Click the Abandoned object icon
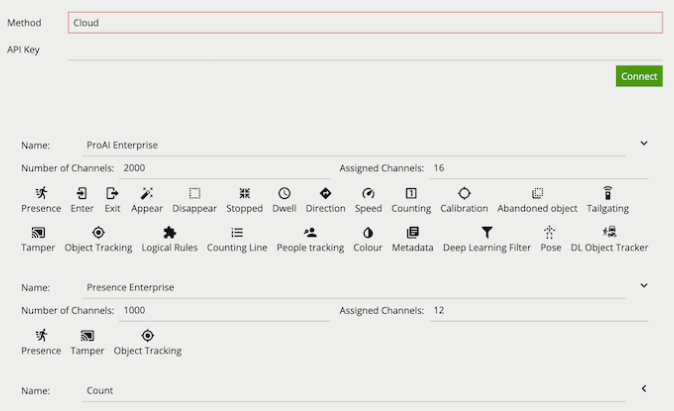Screen dimensions: 674x411 (537, 193)
